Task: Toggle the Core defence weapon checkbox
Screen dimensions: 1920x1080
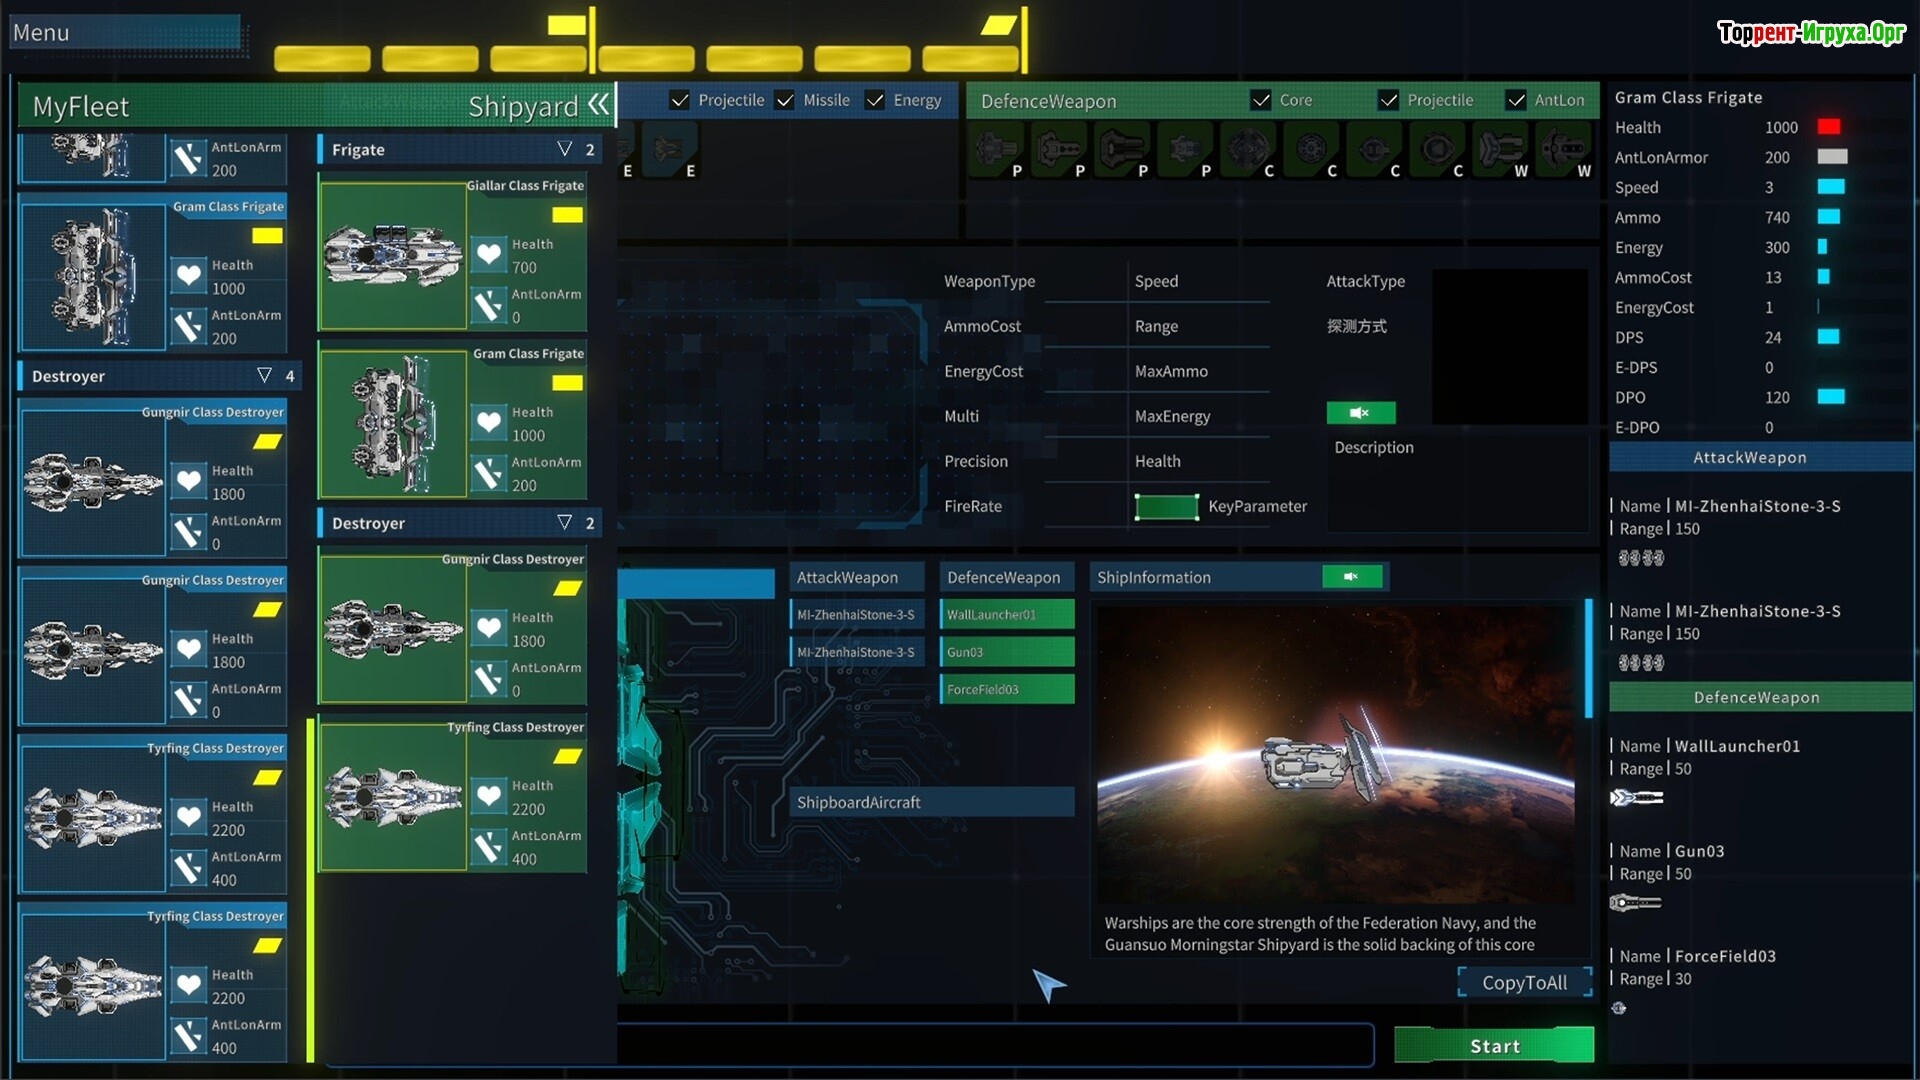Action: coord(1261,100)
